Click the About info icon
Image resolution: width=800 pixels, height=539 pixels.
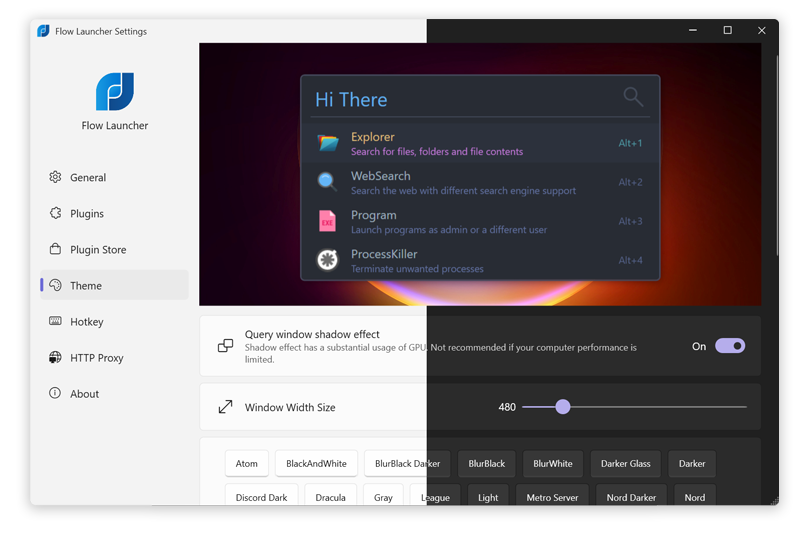click(55, 393)
